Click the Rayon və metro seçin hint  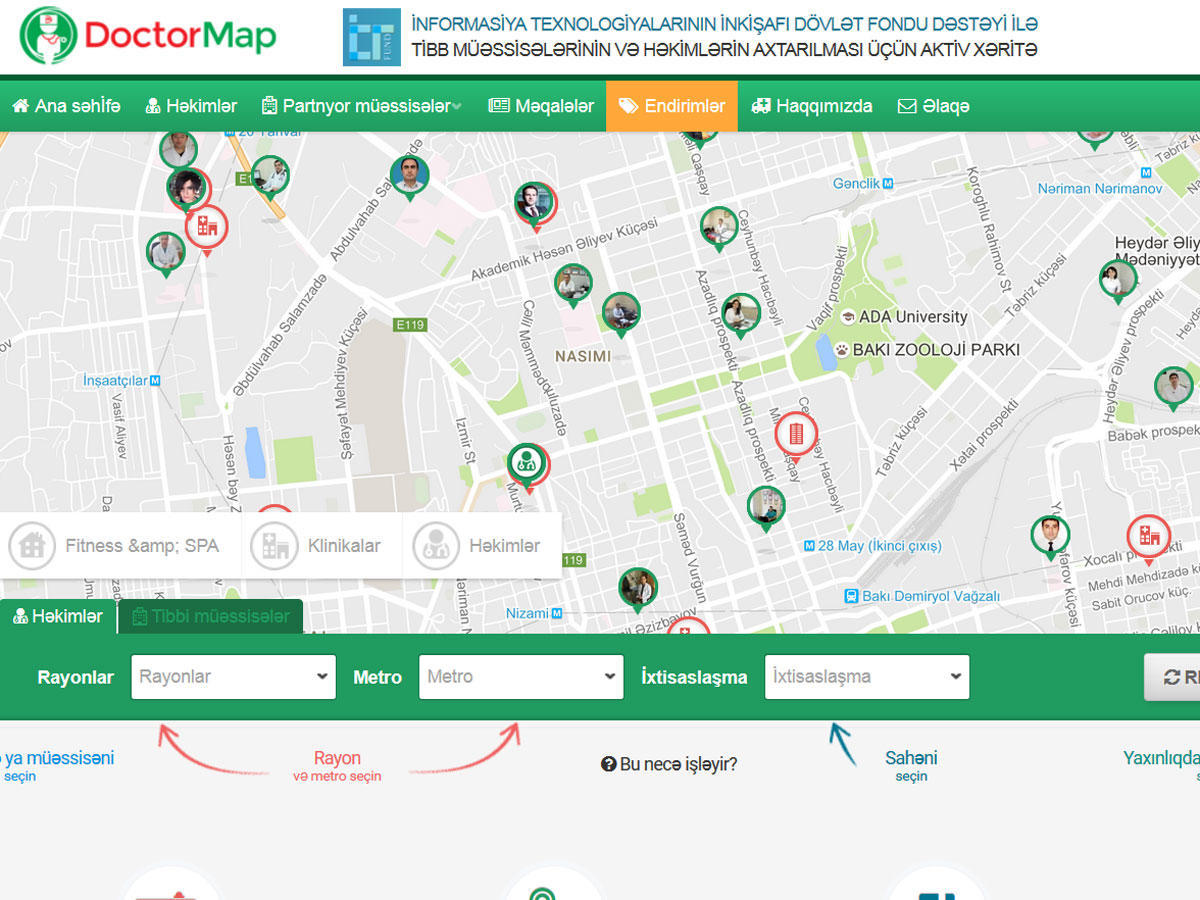(x=337, y=766)
